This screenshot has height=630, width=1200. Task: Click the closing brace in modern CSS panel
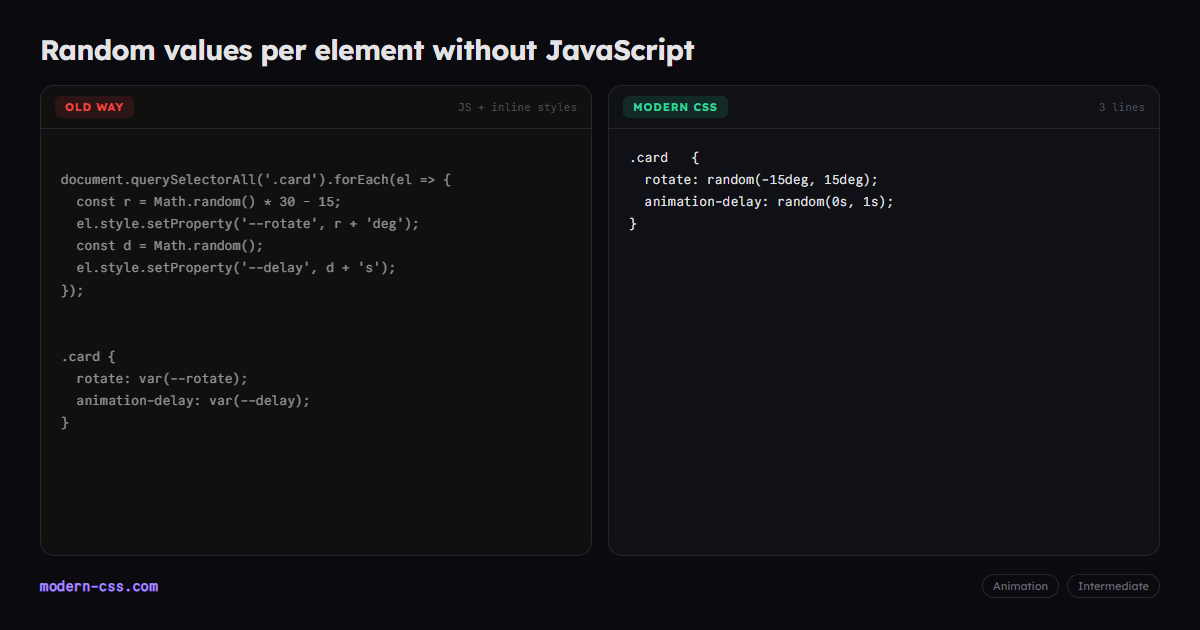click(633, 224)
